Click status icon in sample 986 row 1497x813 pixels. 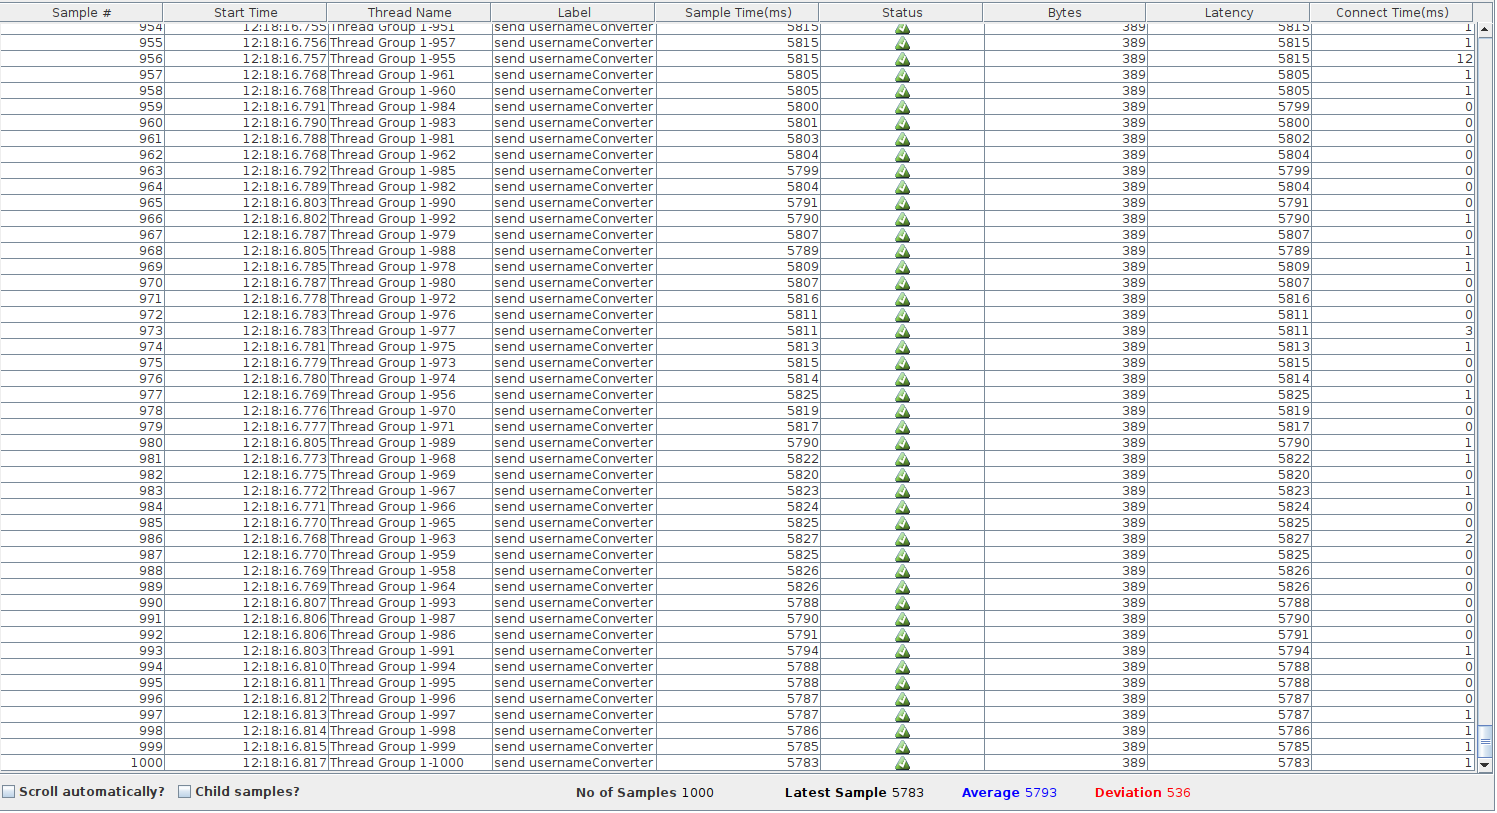pos(902,539)
